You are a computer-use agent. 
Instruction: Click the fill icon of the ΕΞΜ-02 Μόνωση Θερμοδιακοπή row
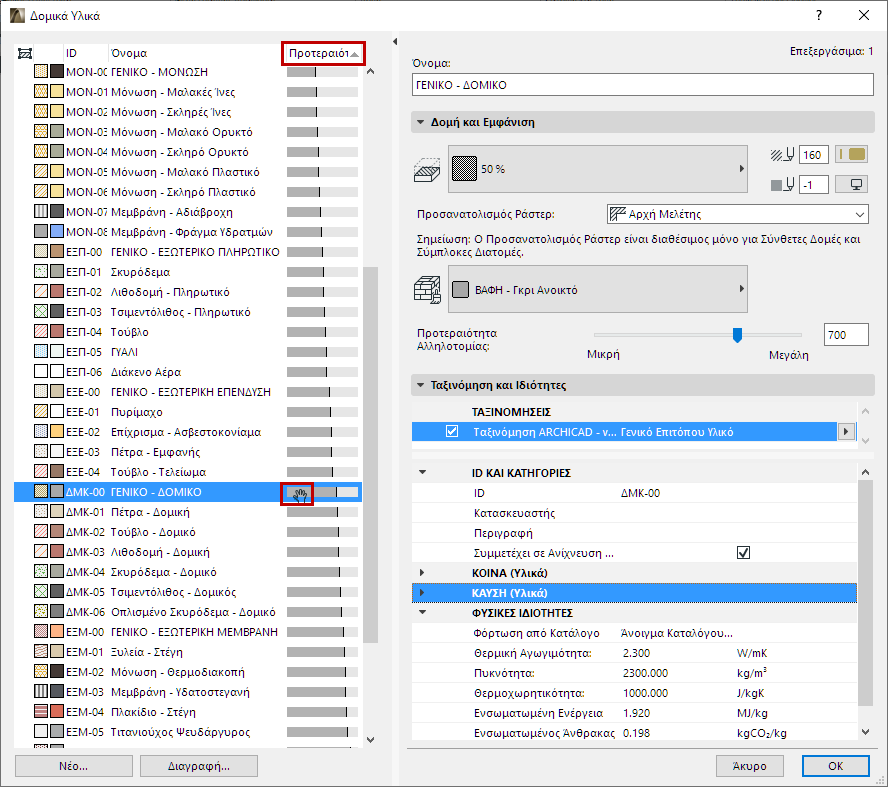coord(41,671)
